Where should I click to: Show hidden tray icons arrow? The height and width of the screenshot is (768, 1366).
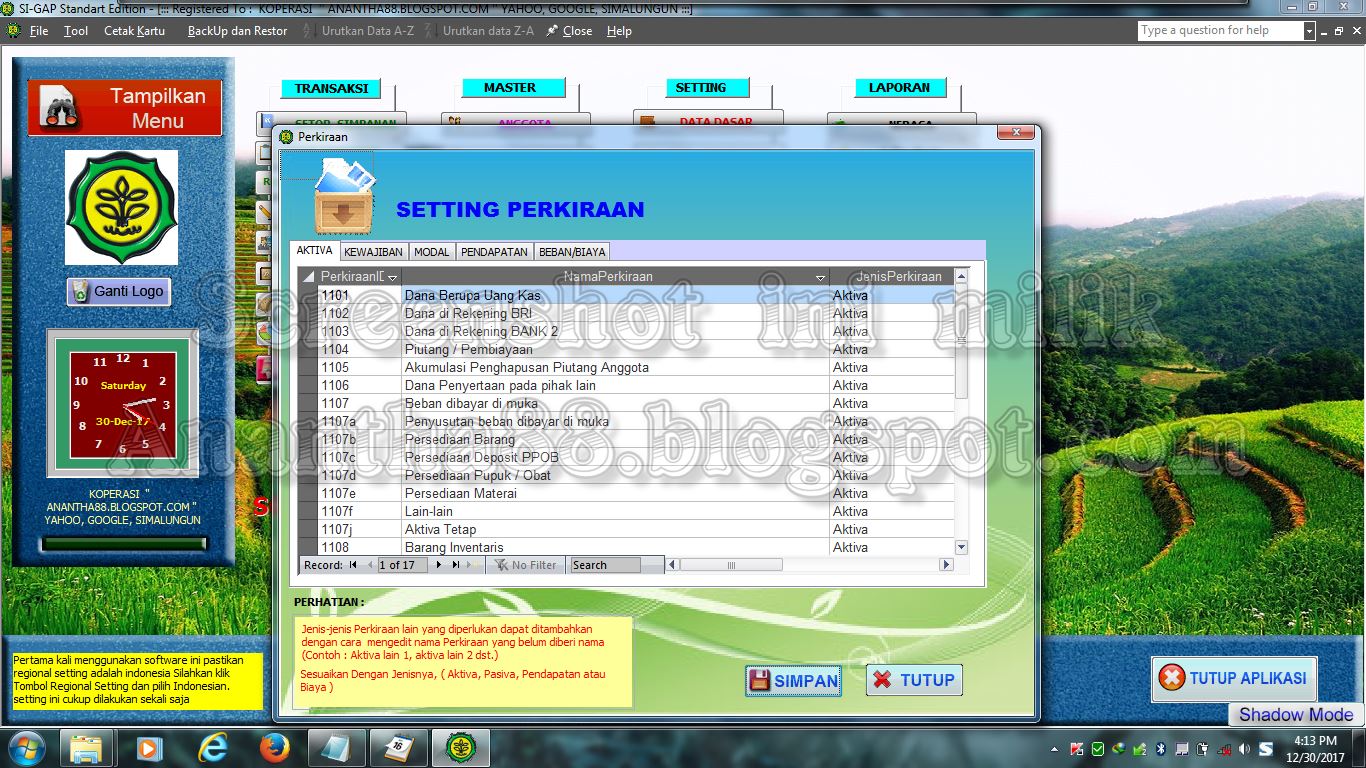(x=1055, y=749)
